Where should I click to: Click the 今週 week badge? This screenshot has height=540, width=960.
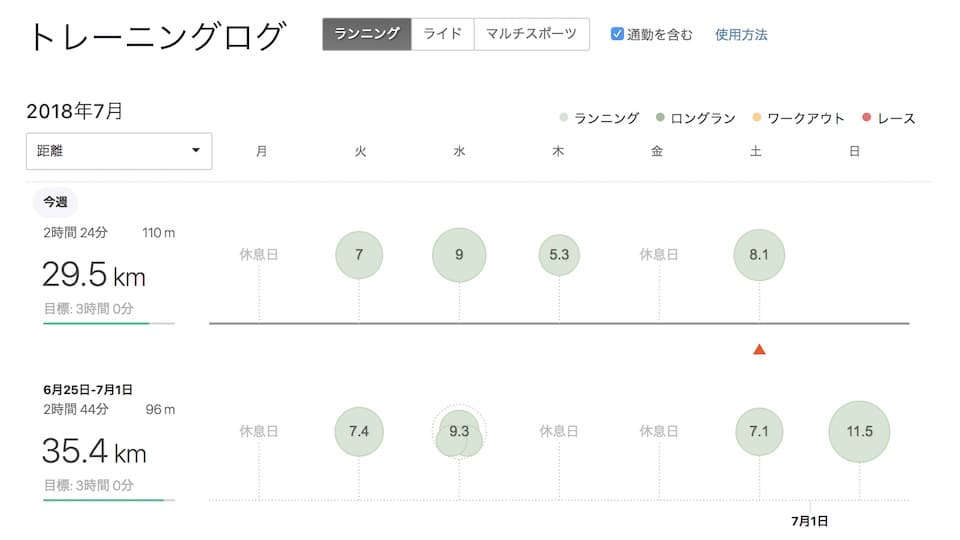[x=55, y=202]
